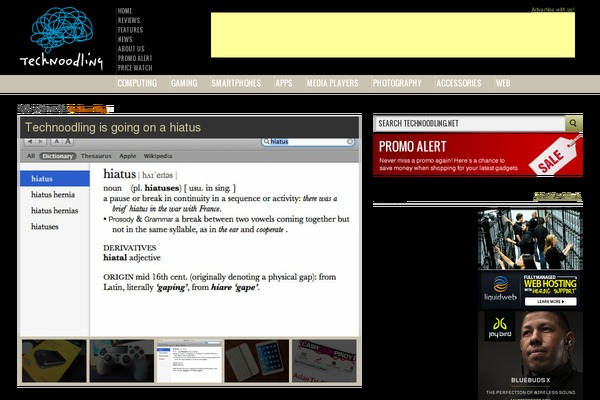Open the HOME menu link
600x400 pixels.
pos(125,11)
